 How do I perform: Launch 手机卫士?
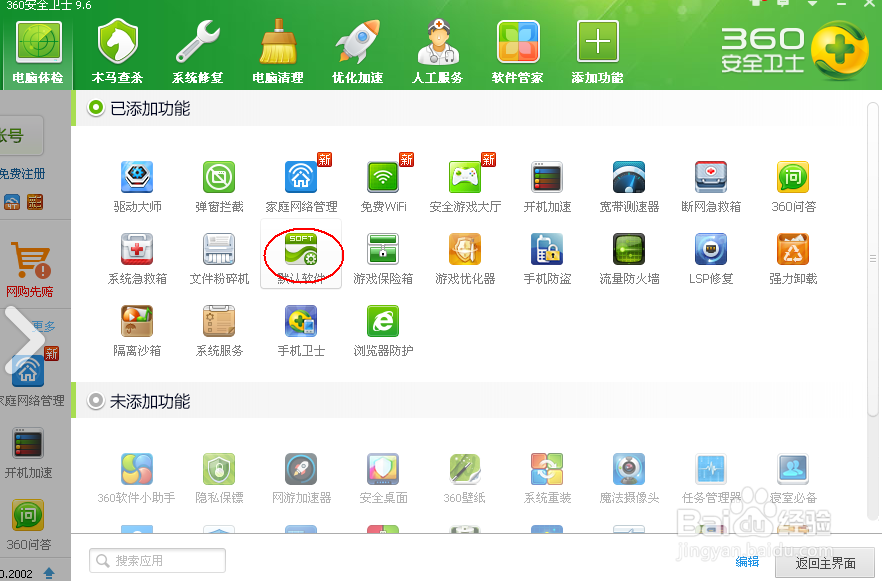pyautogui.click(x=301, y=331)
